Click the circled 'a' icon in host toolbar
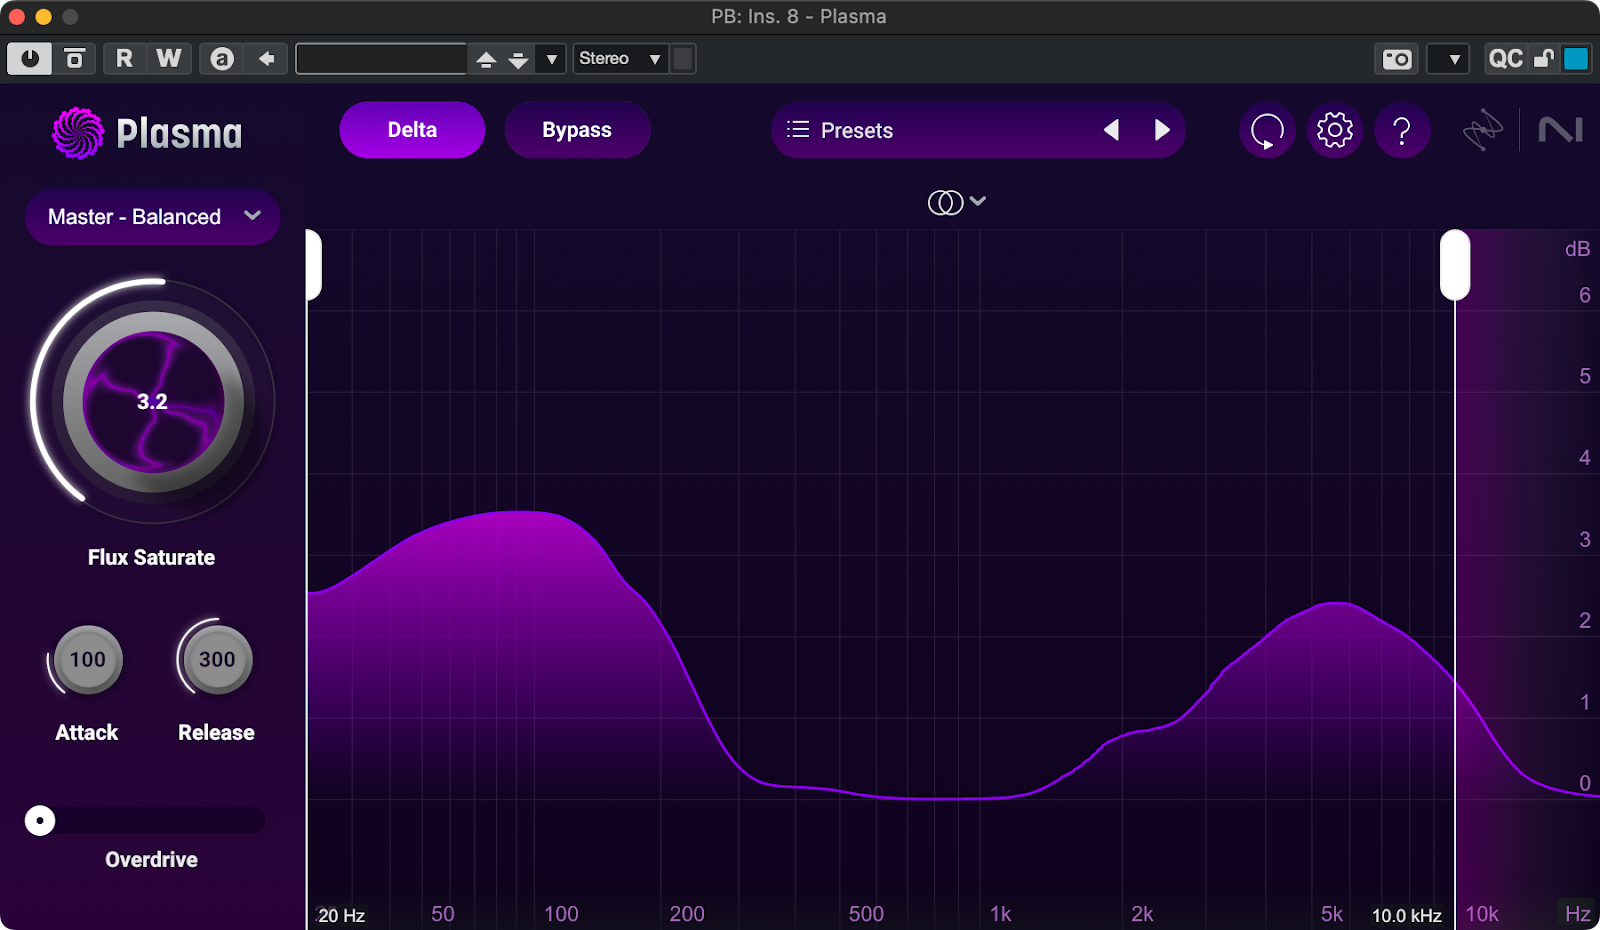Screen dimensions: 1600x930 (222, 59)
